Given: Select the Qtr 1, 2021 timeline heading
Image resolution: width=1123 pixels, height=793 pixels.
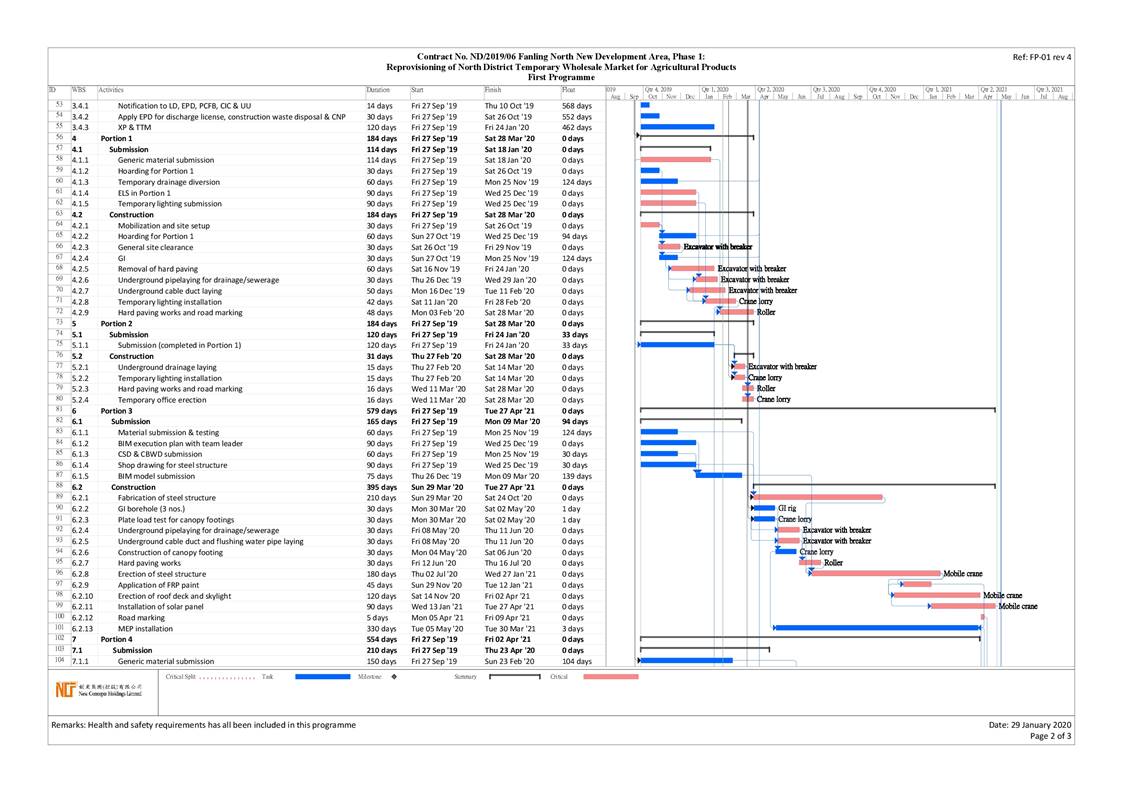Looking at the screenshot, I should (x=938, y=89).
